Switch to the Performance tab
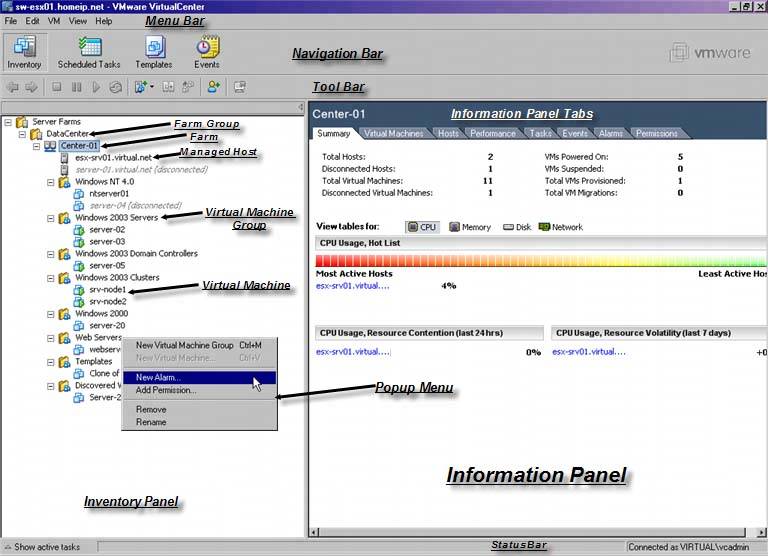Screen dimensions: 768x556 (493, 133)
